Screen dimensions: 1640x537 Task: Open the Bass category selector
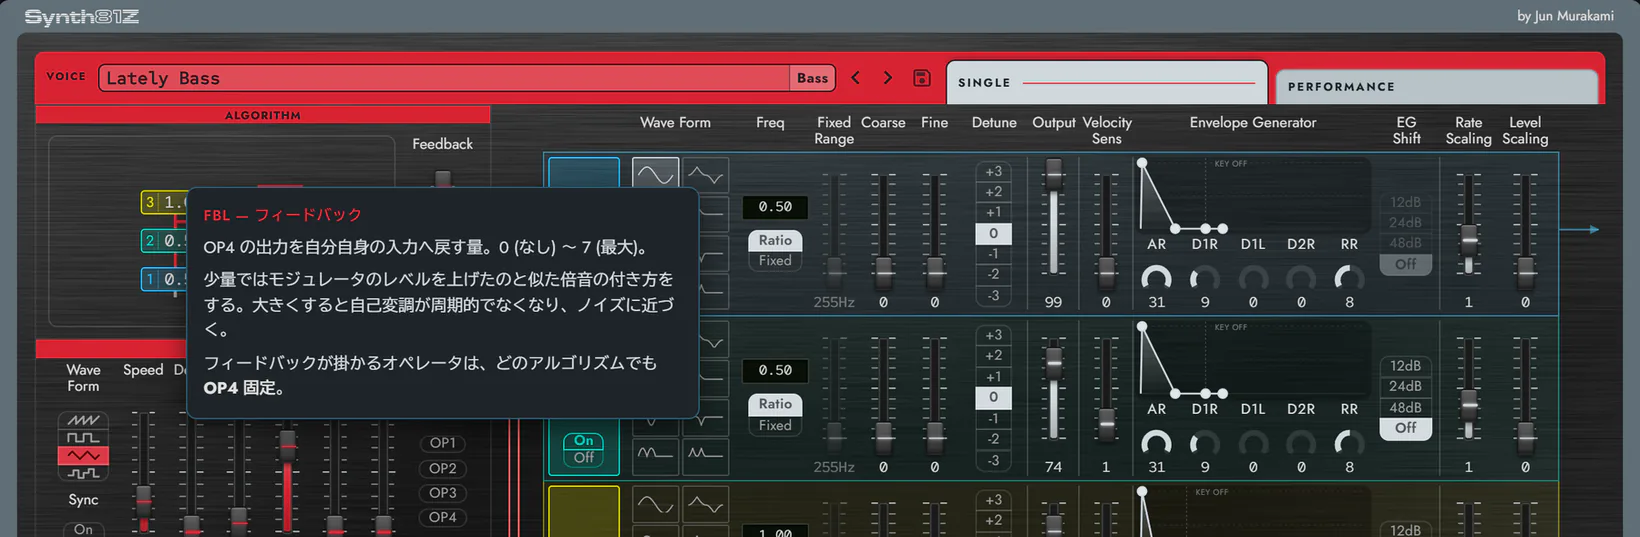pos(812,78)
